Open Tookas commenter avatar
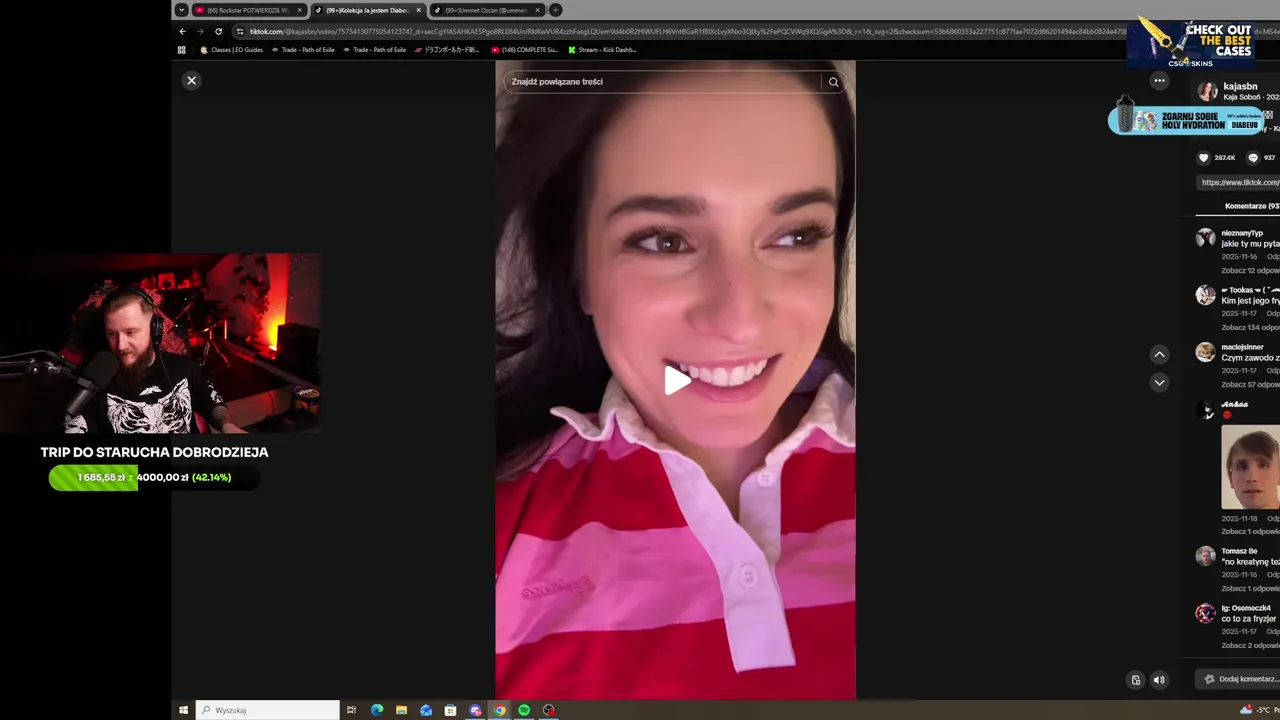Viewport: 1280px width, 720px height. click(1205, 295)
